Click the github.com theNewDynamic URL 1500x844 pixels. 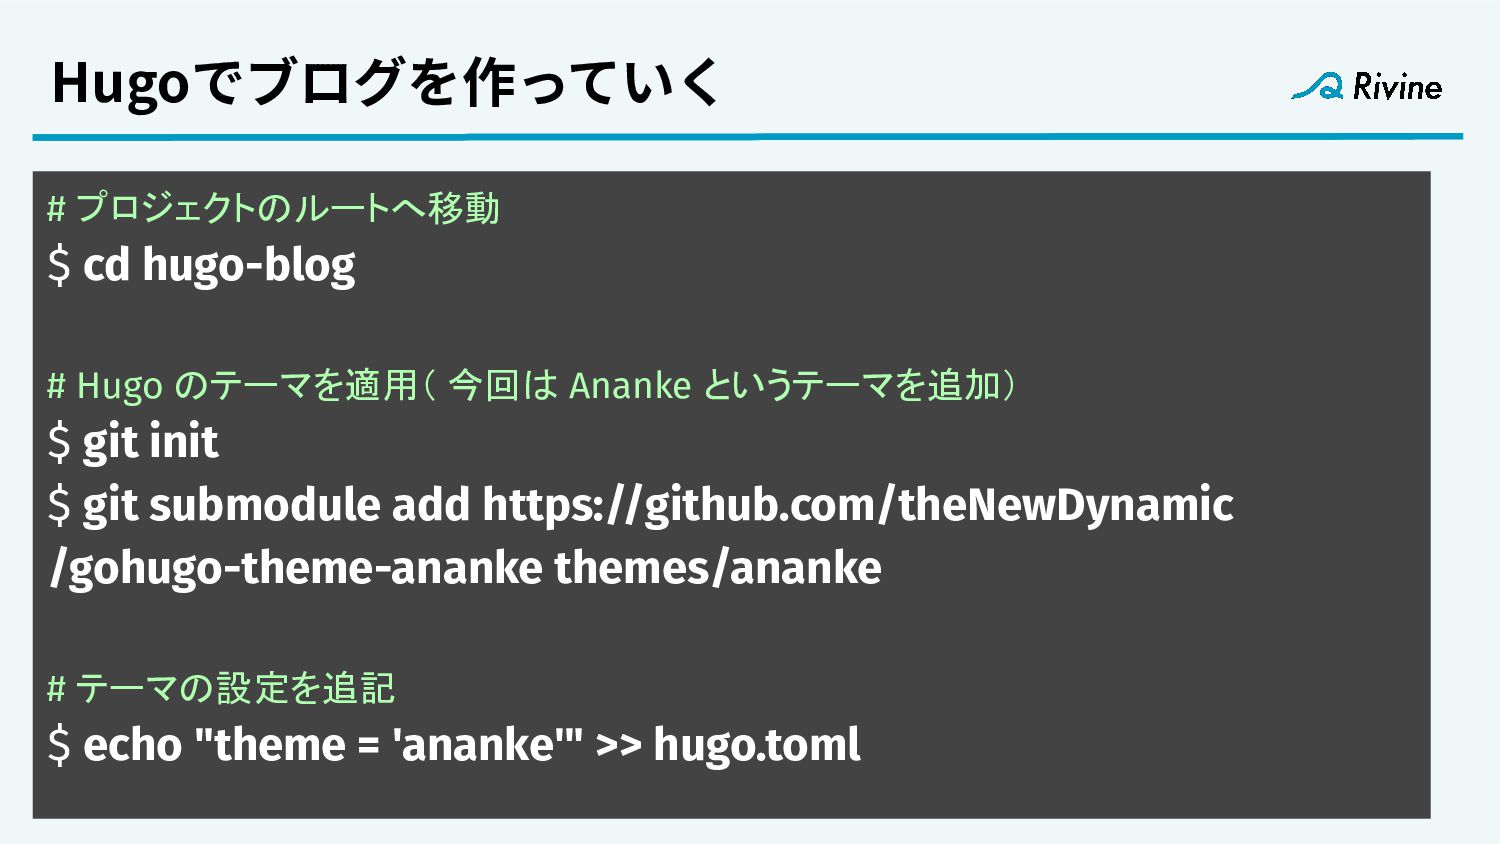(858, 505)
